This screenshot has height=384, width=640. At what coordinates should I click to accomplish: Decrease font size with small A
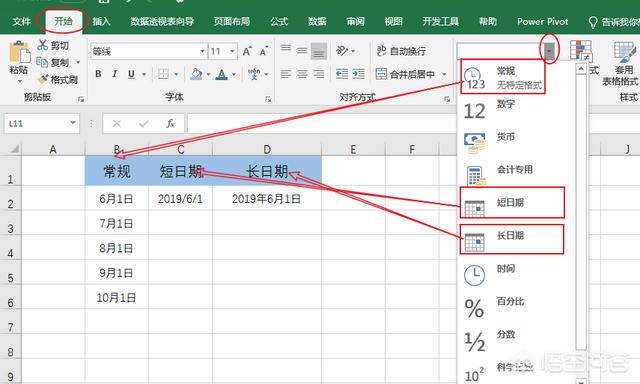tap(264, 51)
